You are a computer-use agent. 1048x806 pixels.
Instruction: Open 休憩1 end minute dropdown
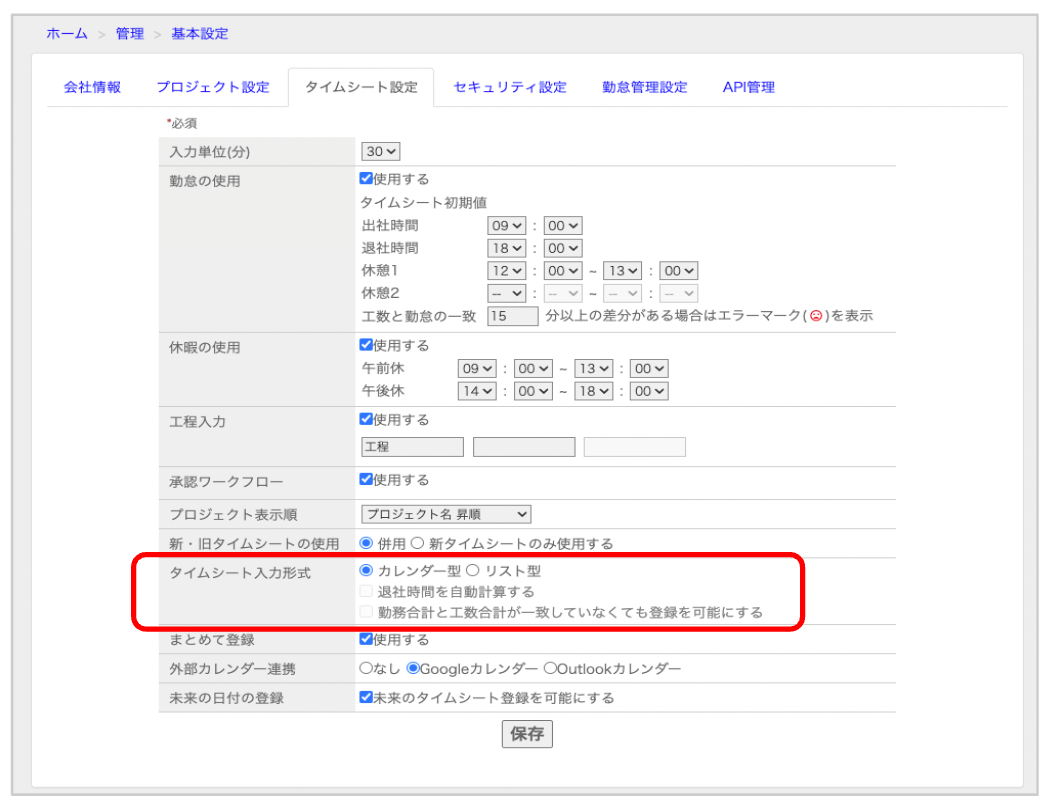pos(678,271)
